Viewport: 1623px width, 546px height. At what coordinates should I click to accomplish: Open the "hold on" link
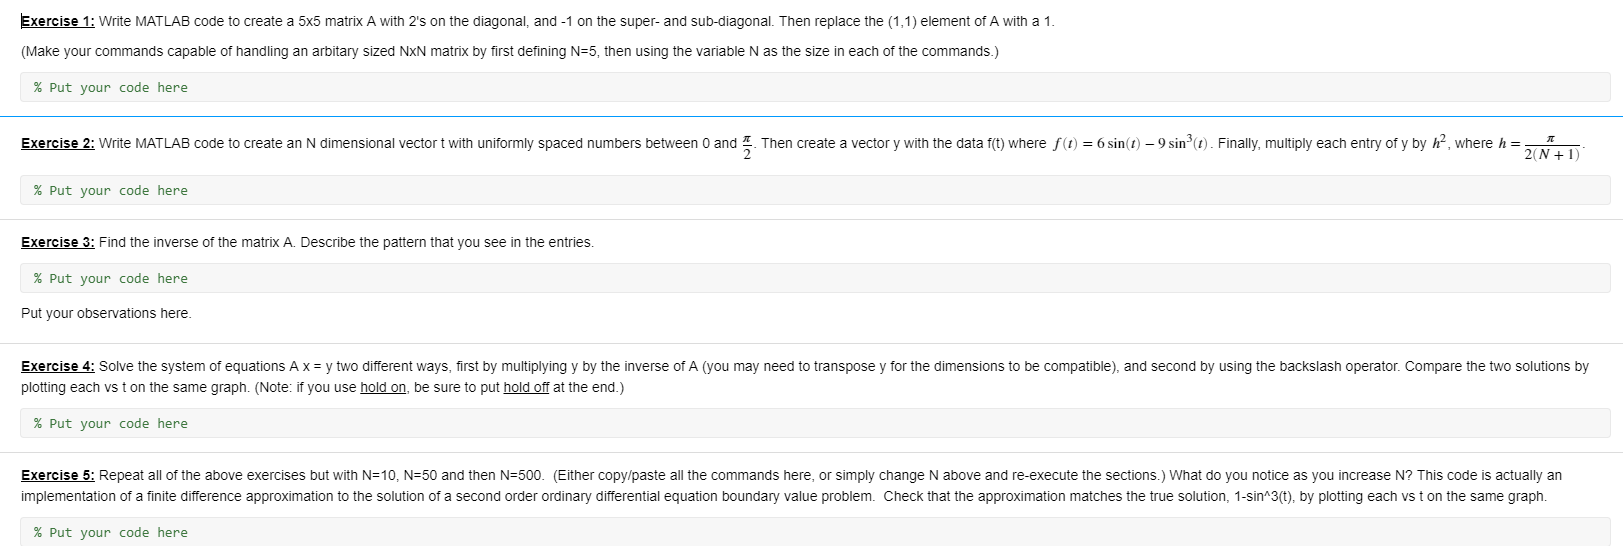click(x=383, y=388)
